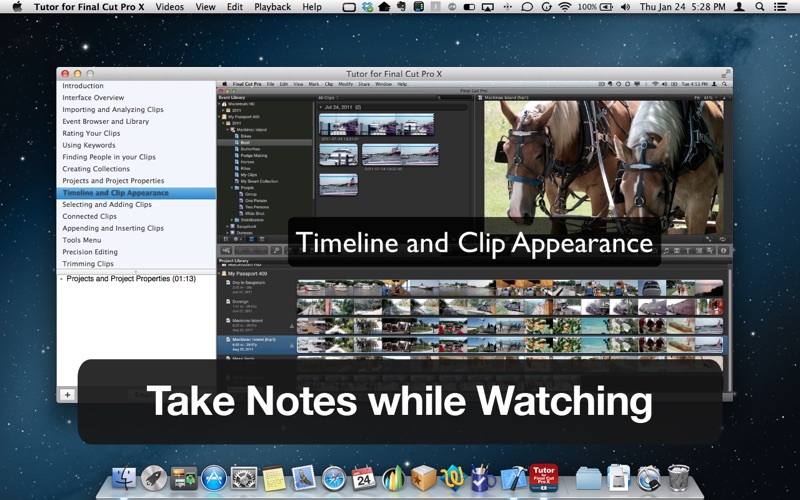Open the cardboard box star app in Dock
The height and width of the screenshot is (500, 800).
coord(423,479)
